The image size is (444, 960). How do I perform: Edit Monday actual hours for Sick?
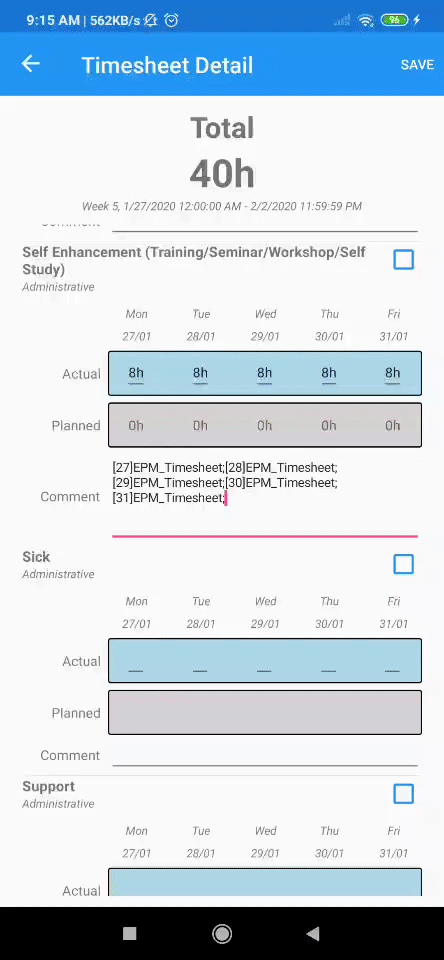(136, 661)
